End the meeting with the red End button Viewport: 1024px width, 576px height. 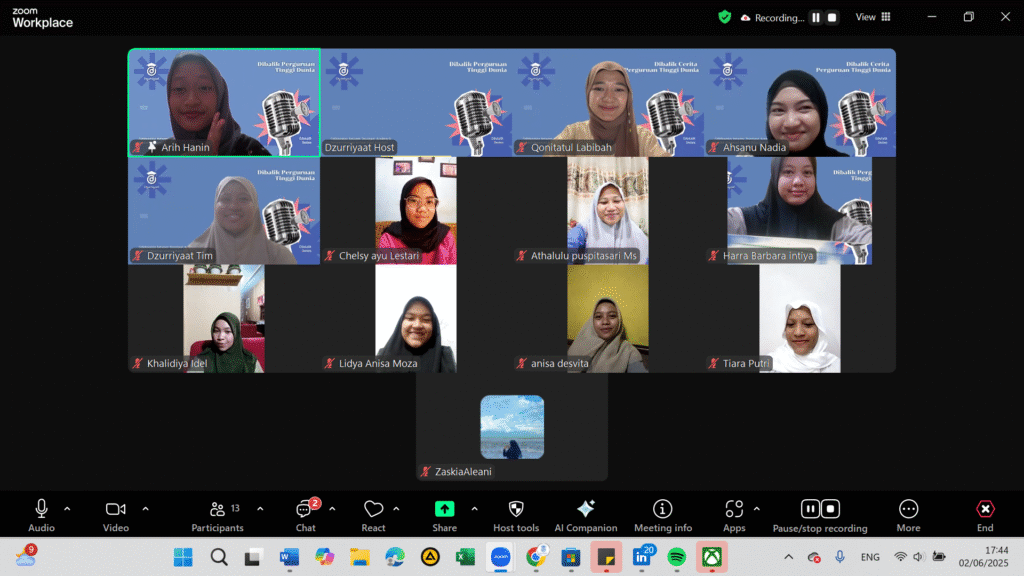pyautogui.click(x=984, y=510)
